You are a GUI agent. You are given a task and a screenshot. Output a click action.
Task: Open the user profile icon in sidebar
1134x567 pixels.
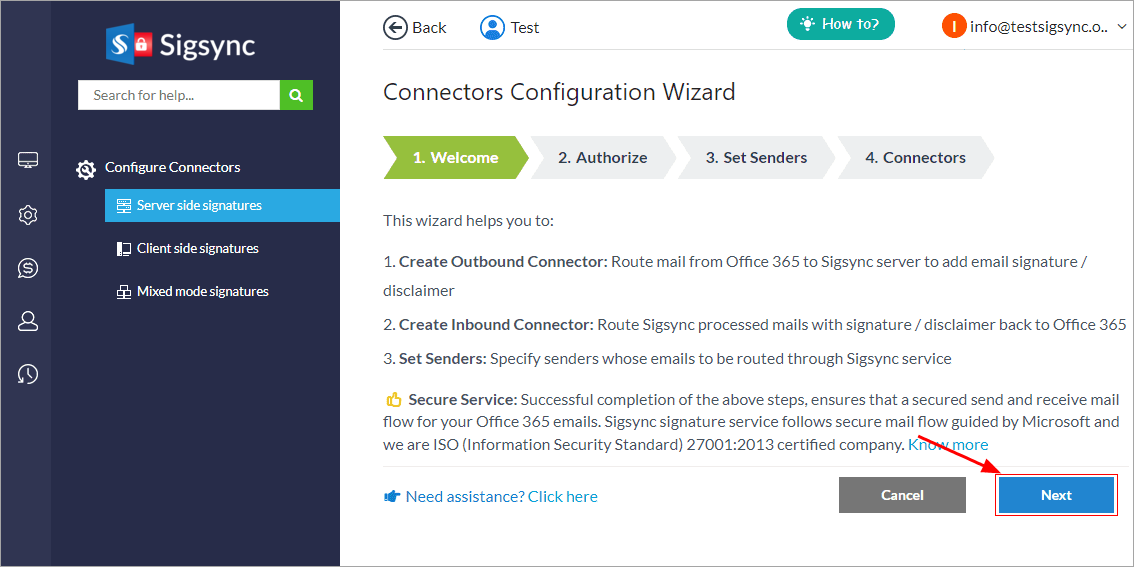tap(28, 321)
